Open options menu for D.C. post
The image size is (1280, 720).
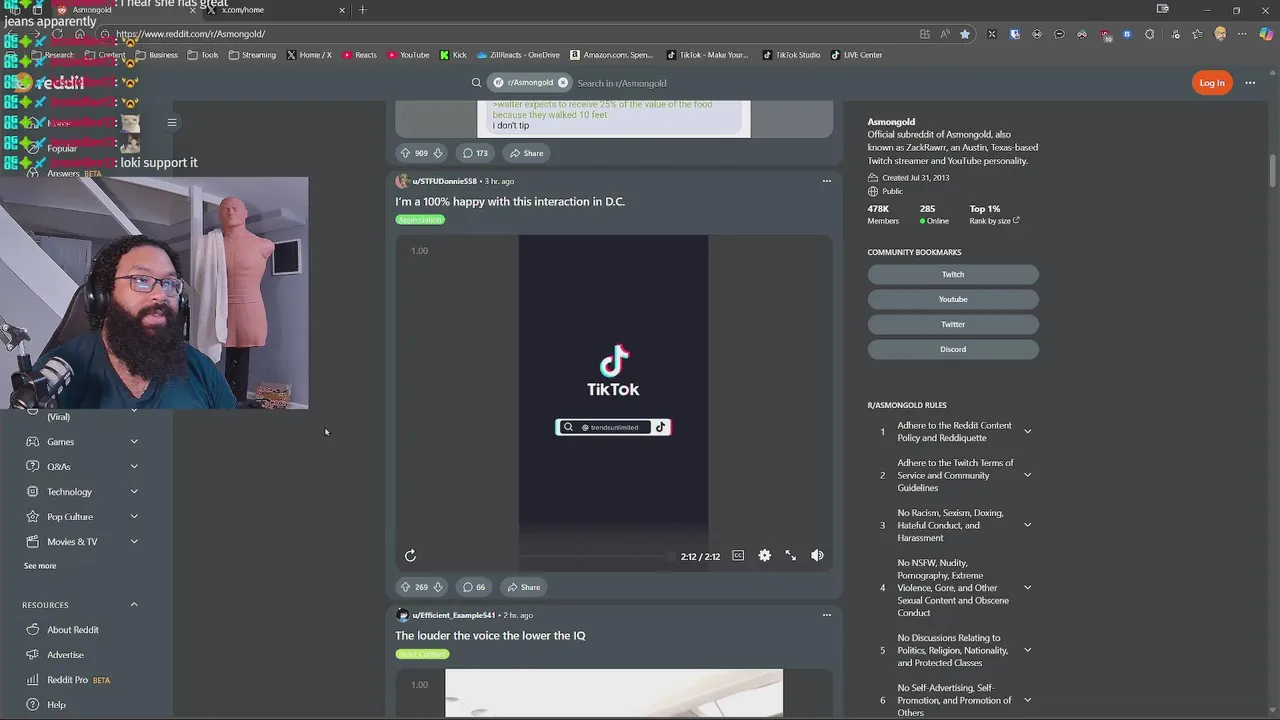pyautogui.click(x=826, y=181)
